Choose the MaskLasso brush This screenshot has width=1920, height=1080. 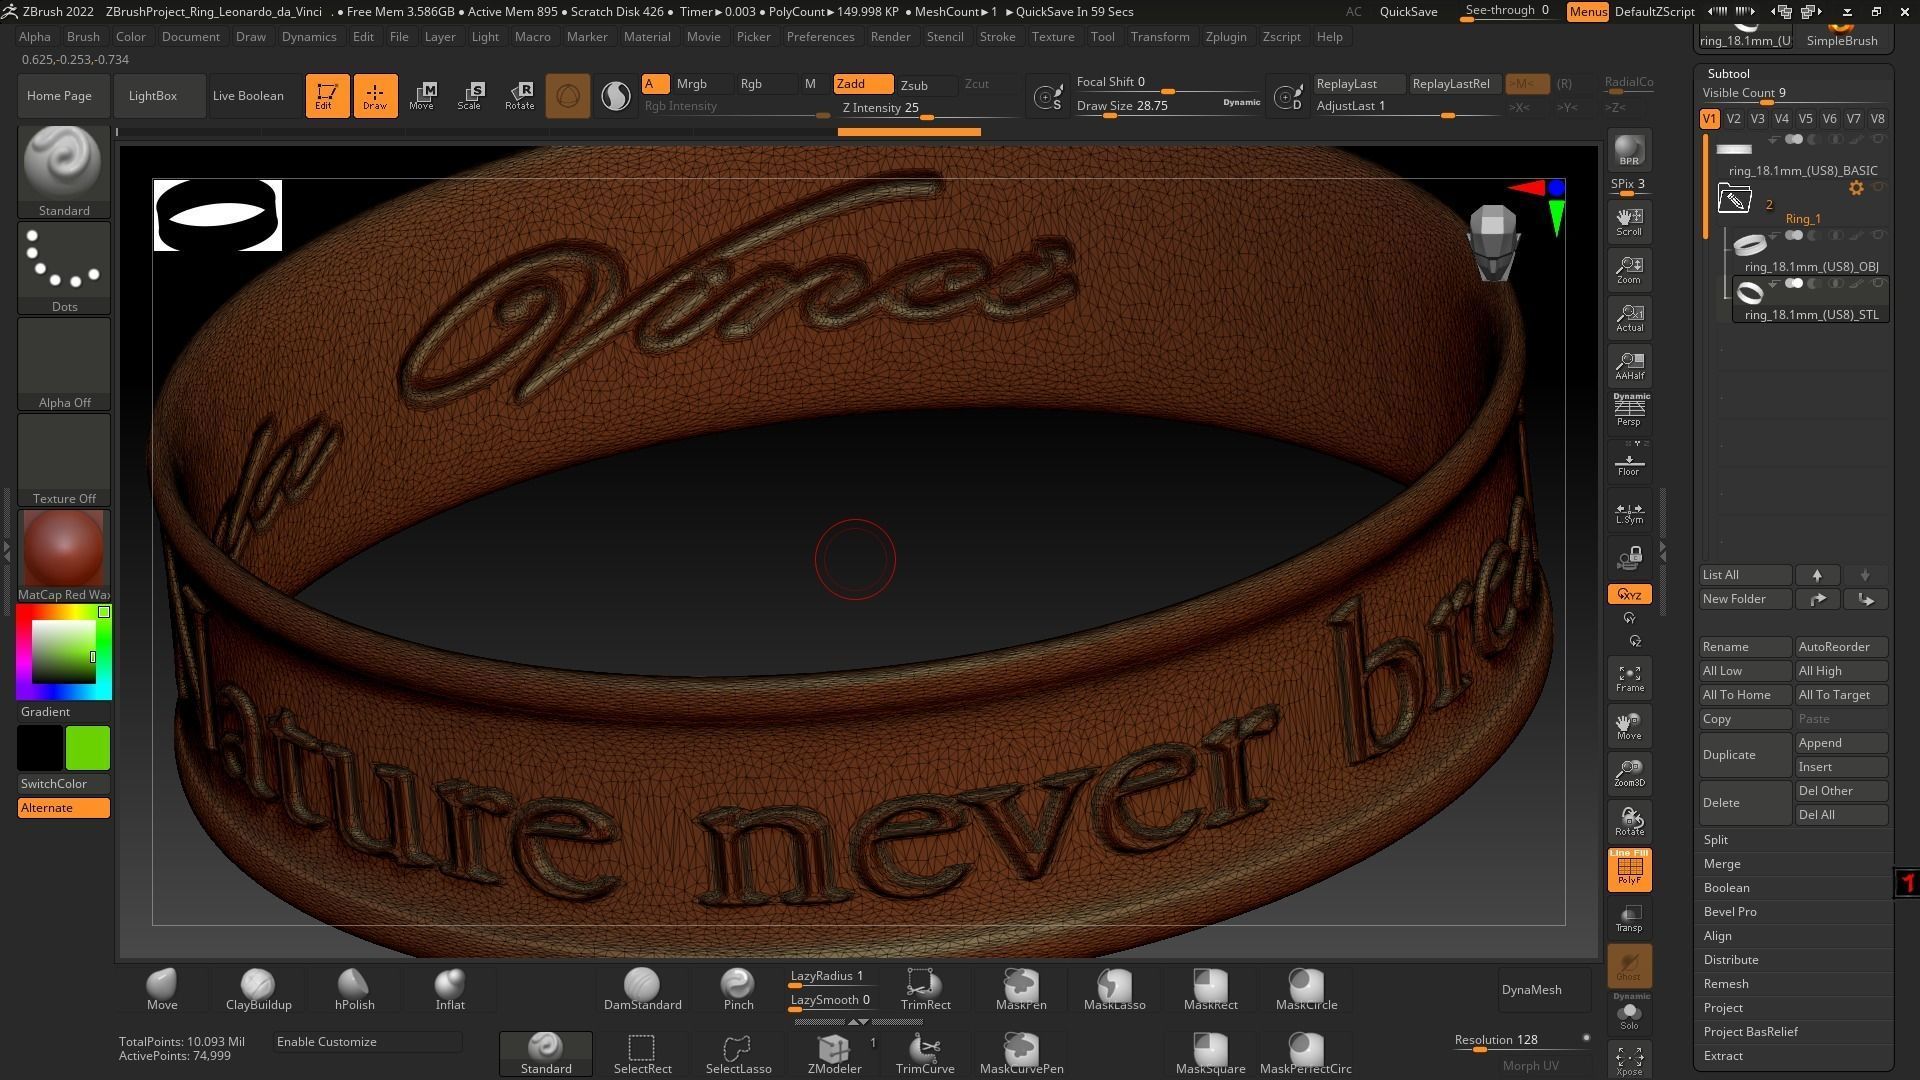(1114, 989)
